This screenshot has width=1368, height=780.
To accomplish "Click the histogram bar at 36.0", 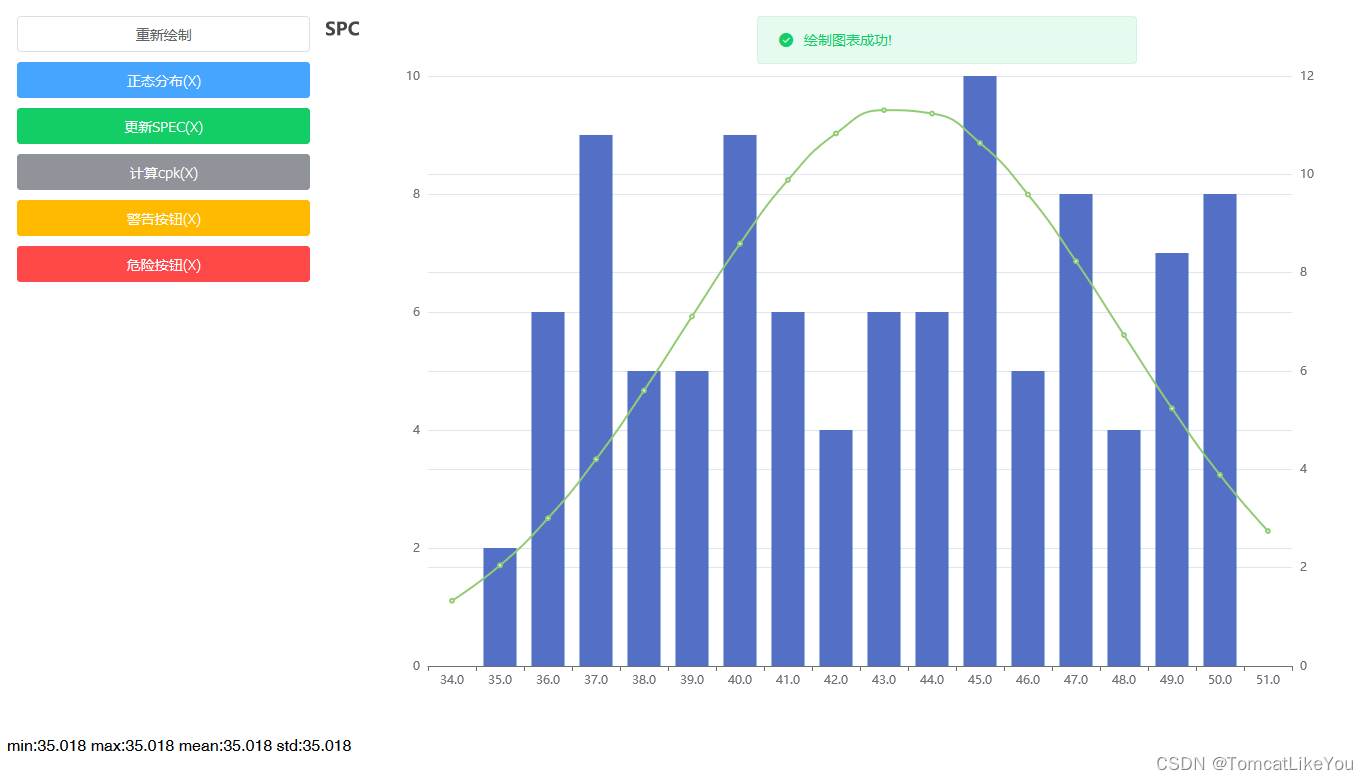I will [x=548, y=489].
